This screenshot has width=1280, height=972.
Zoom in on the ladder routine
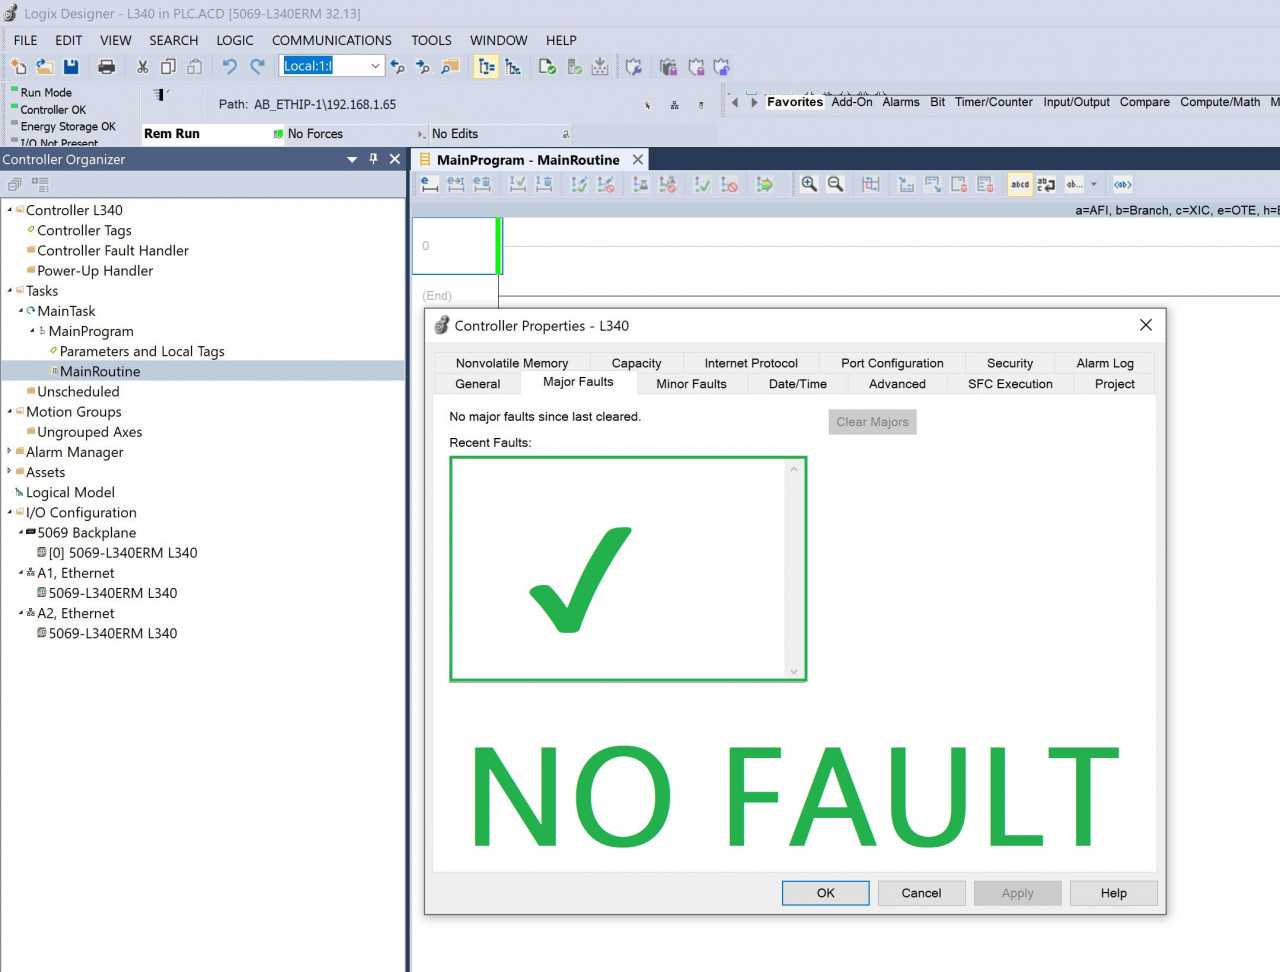tap(809, 184)
